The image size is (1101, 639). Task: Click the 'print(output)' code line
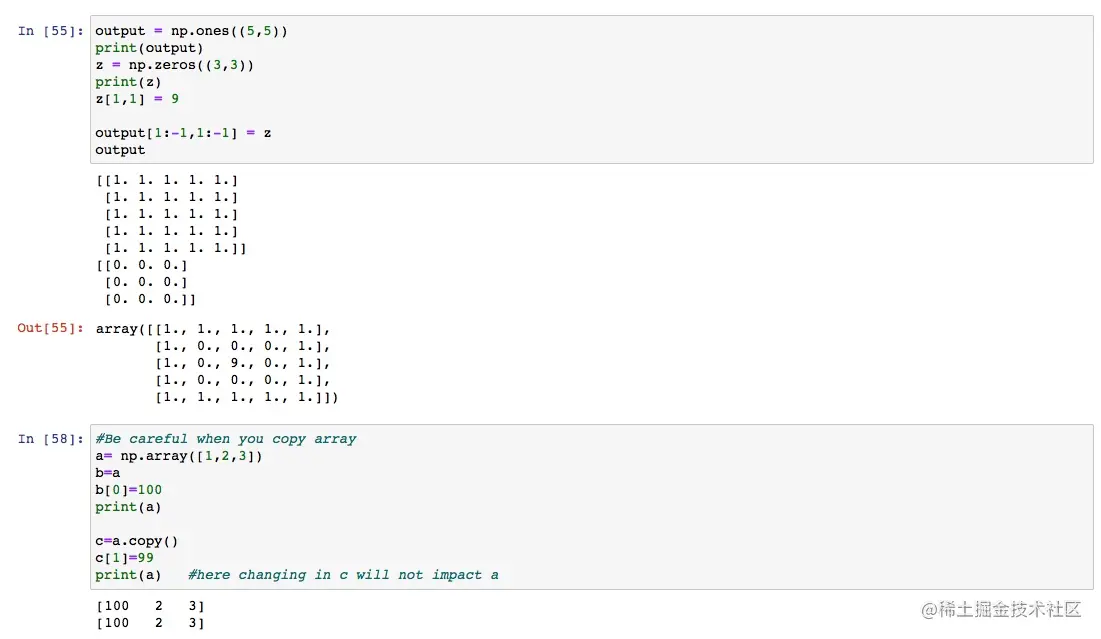click(x=149, y=47)
